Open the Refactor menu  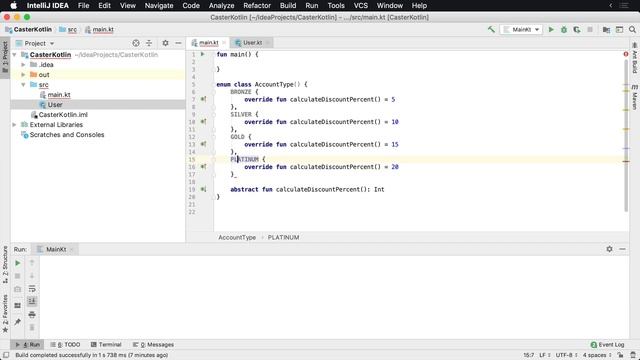coord(257,6)
